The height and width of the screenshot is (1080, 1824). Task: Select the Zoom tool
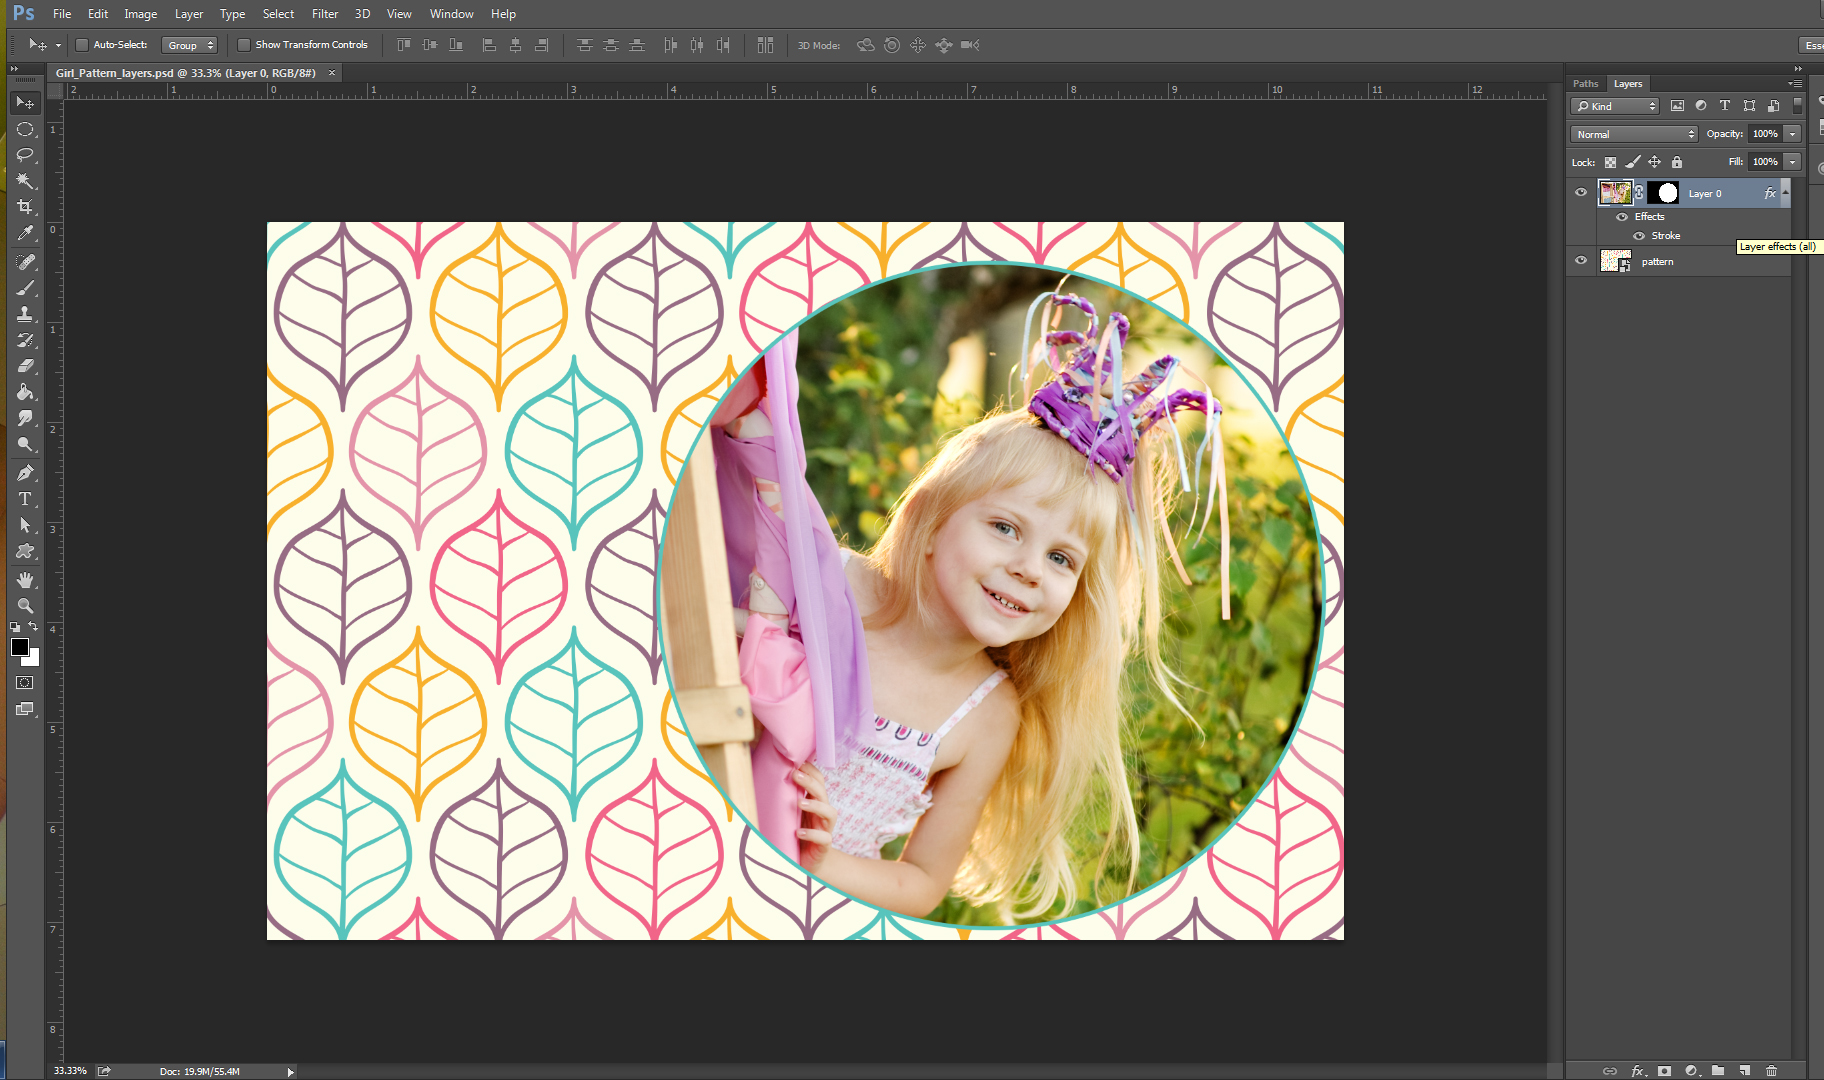(x=24, y=605)
